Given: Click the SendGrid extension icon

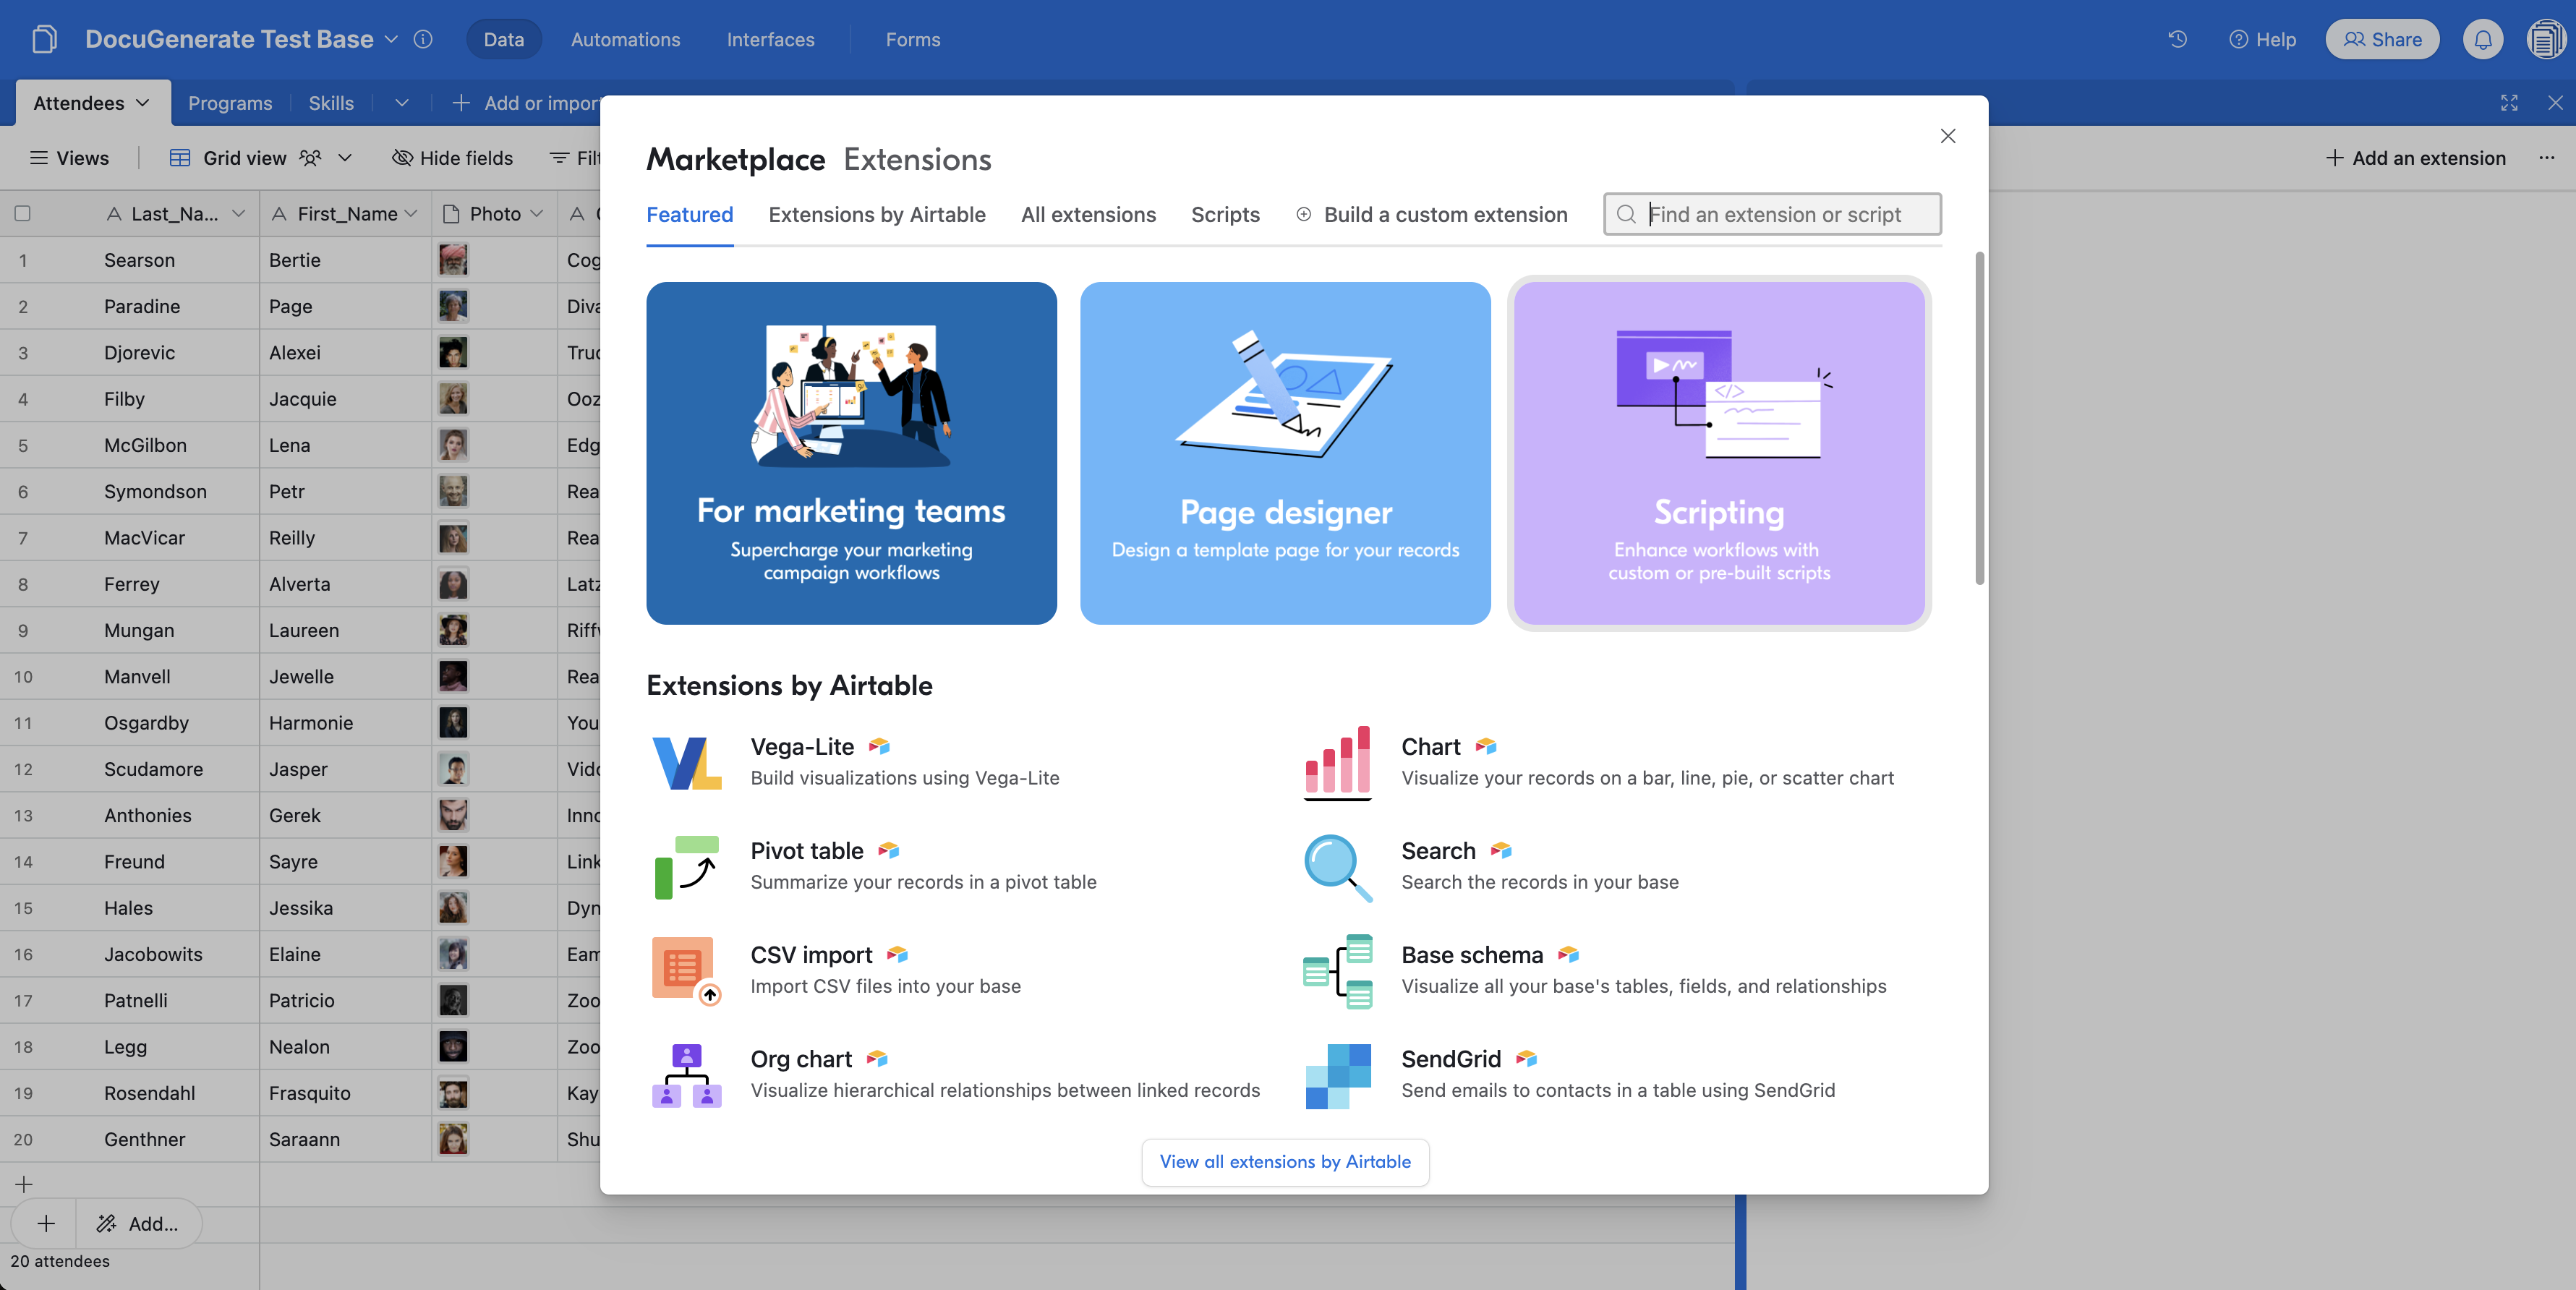Looking at the screenshot, I should pyautogui.click(x=1337, y=1075).
